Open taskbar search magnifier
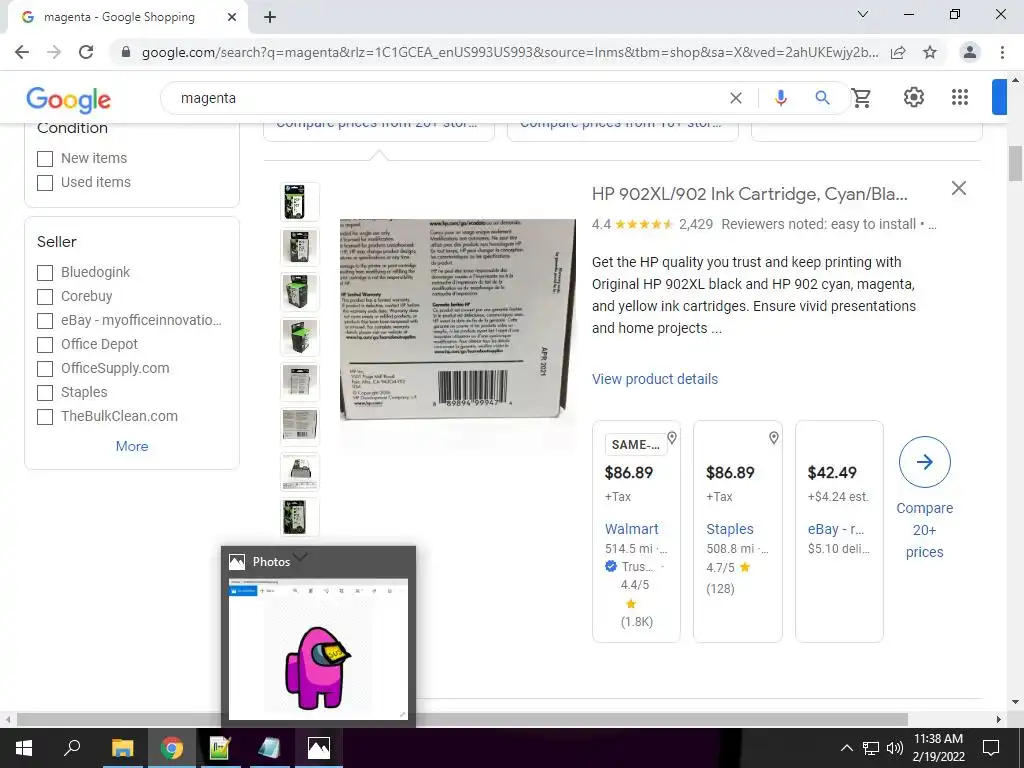This screenshot has height=768, width=1024. pos(72,747)
